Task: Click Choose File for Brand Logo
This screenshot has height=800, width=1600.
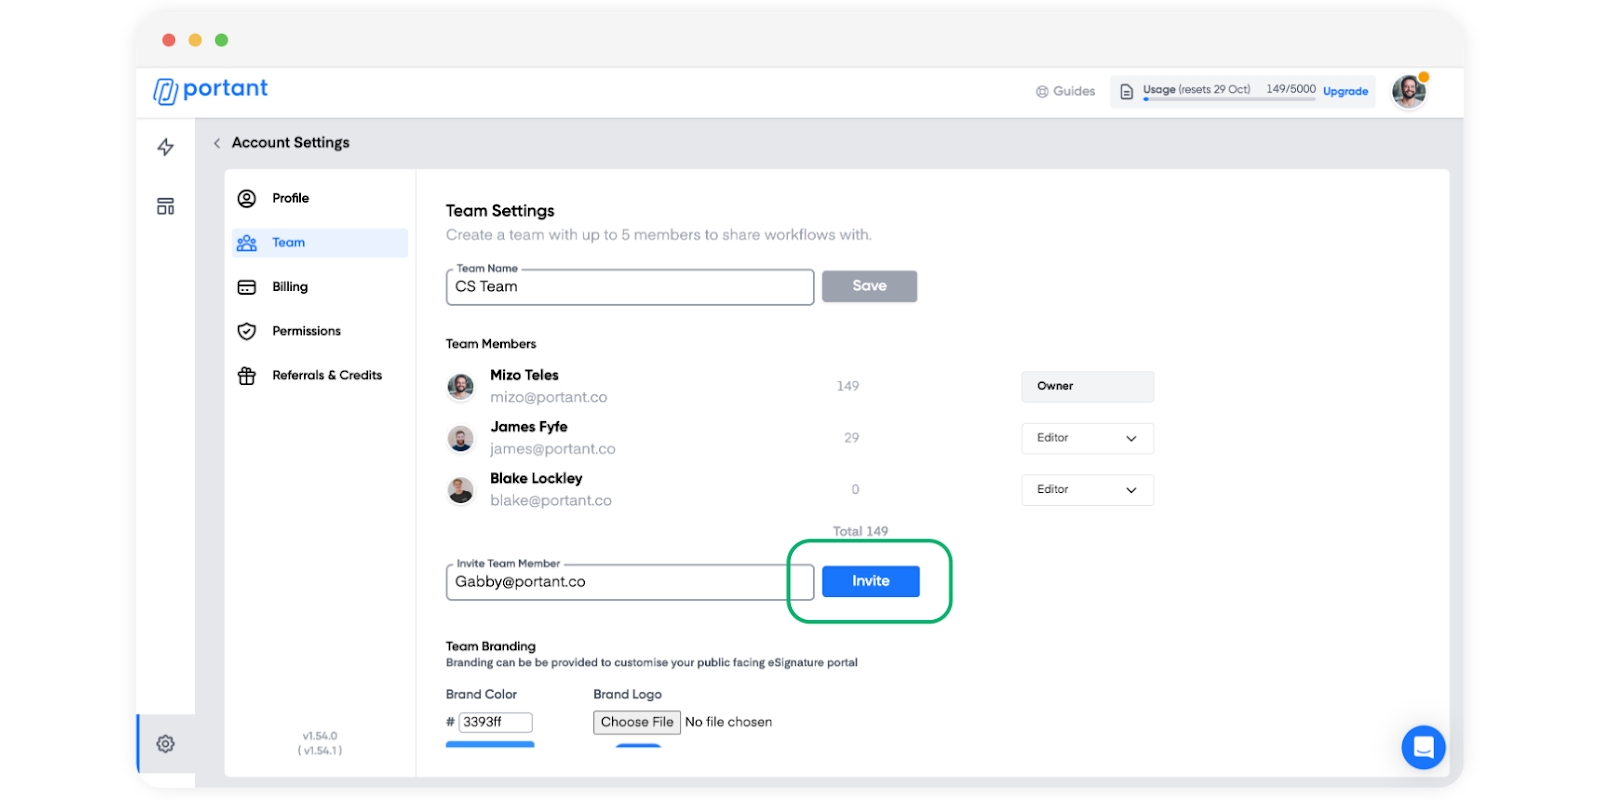Action: (x=637, y=722)
